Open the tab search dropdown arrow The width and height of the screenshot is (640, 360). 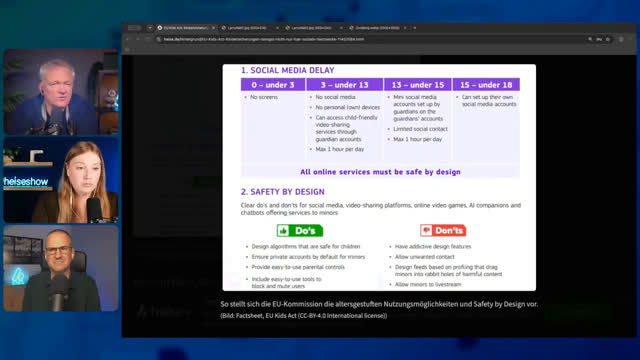[150, 28]
